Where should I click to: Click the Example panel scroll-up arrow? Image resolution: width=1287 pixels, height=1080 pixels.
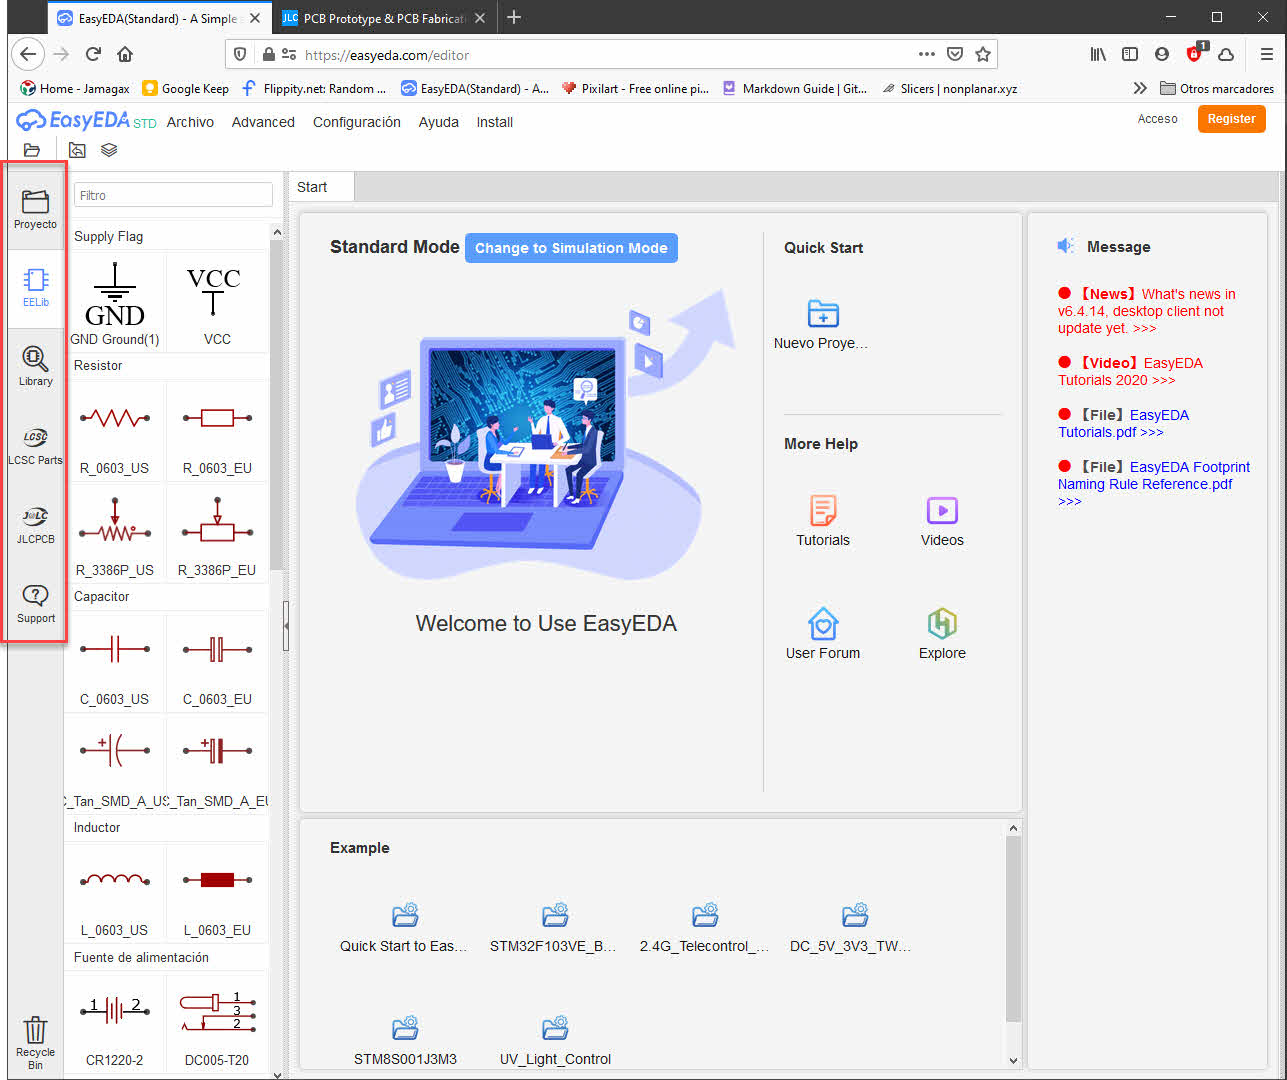(x=1013, y=828)
